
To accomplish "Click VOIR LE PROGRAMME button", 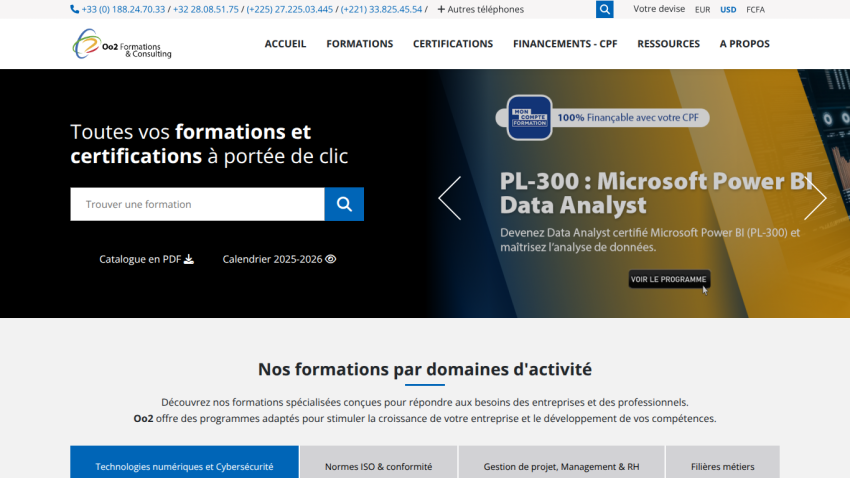I will (669, 279).
